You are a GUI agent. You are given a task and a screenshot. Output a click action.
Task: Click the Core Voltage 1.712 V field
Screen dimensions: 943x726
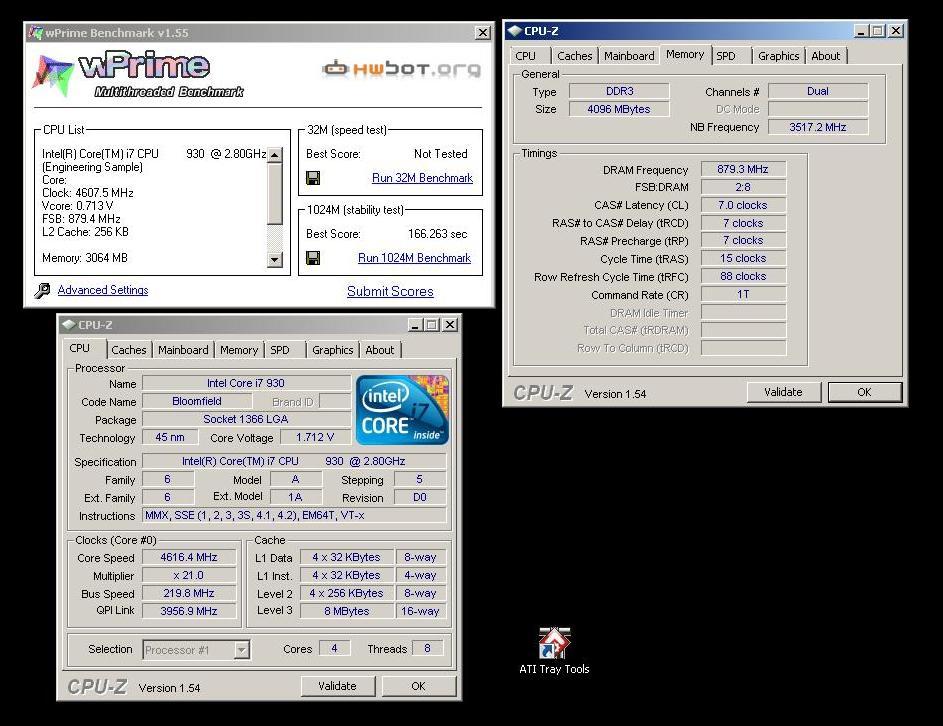315,437
